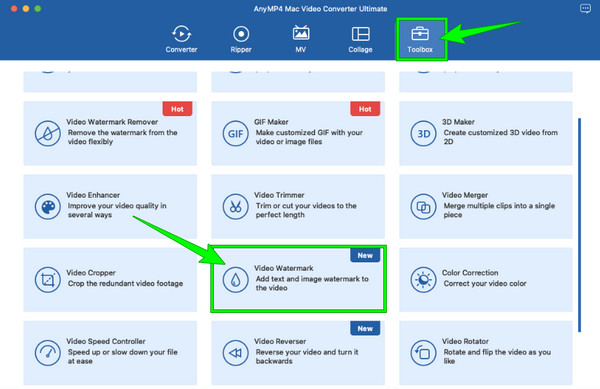Click the Hot badge on Video Watermark Remover
This screenshot has width=600, height=389.
(177, 109)
